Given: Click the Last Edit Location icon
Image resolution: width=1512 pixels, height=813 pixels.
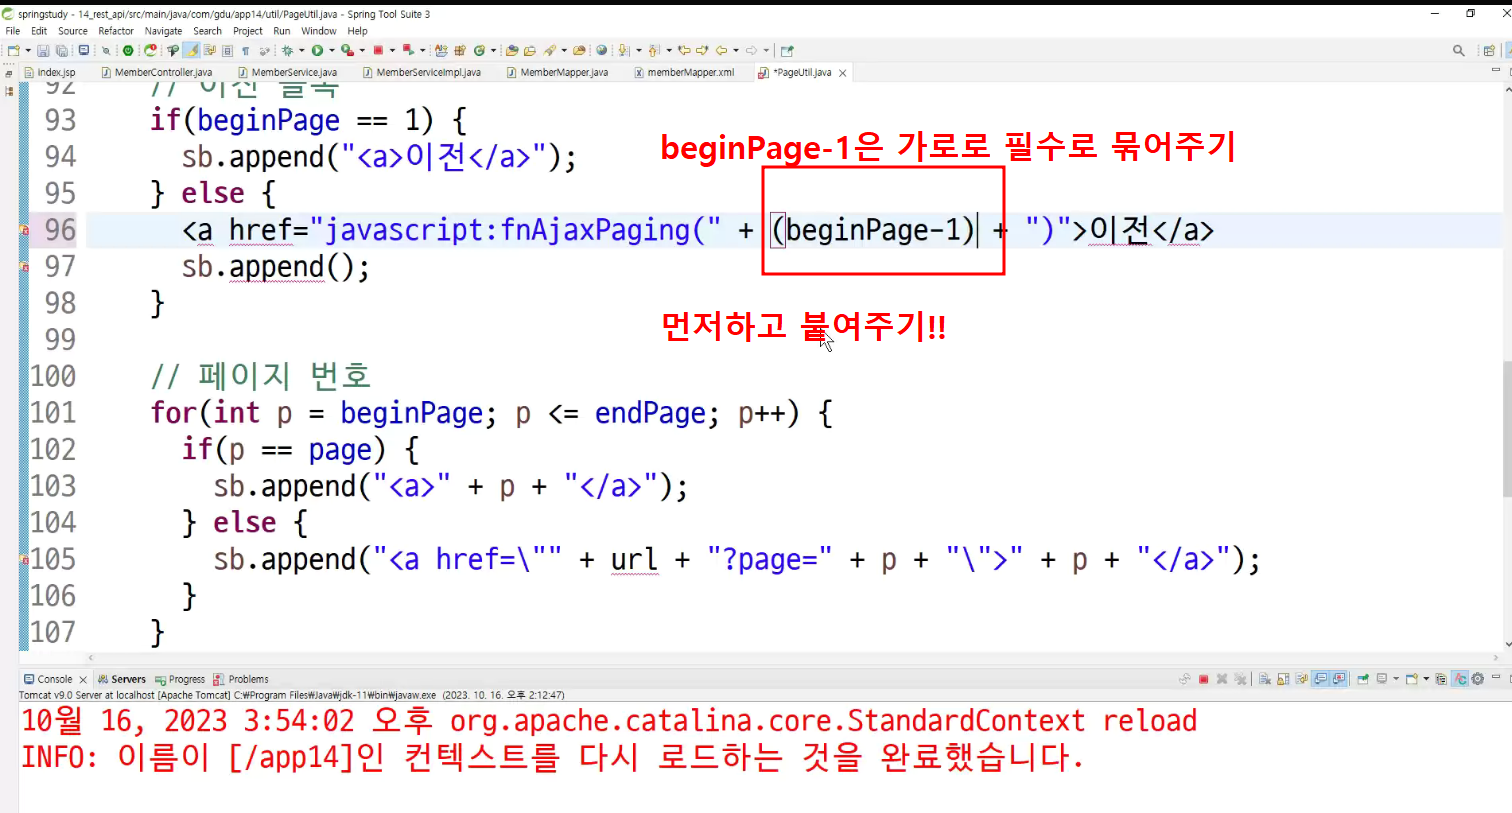Looking at the screenshot, I should [x=685, y=50].
